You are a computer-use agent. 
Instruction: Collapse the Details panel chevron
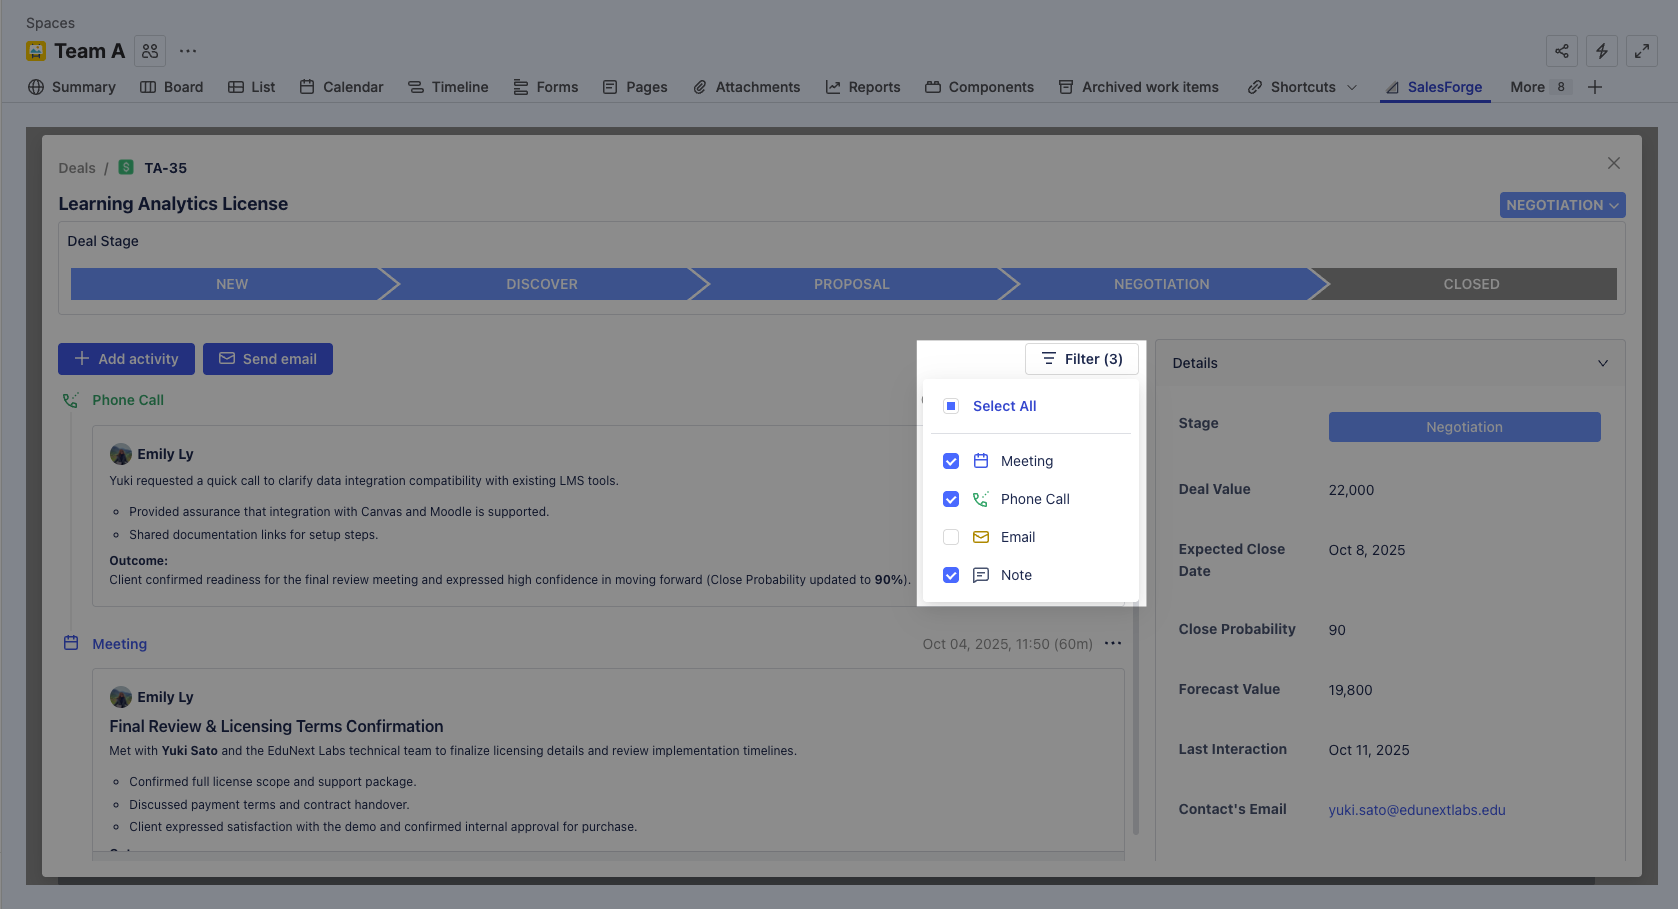pos(1602,363)
